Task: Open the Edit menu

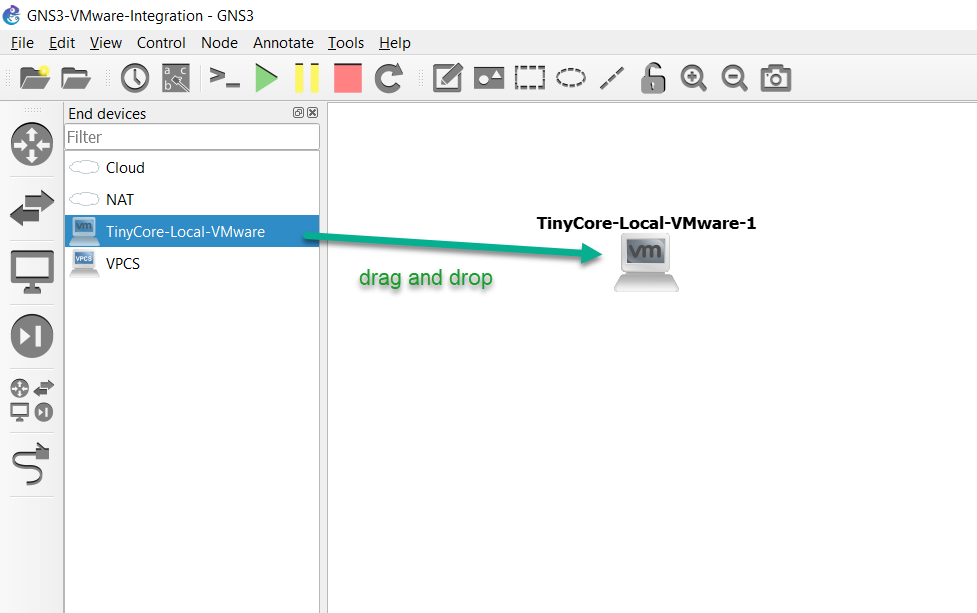Action: 62,43
